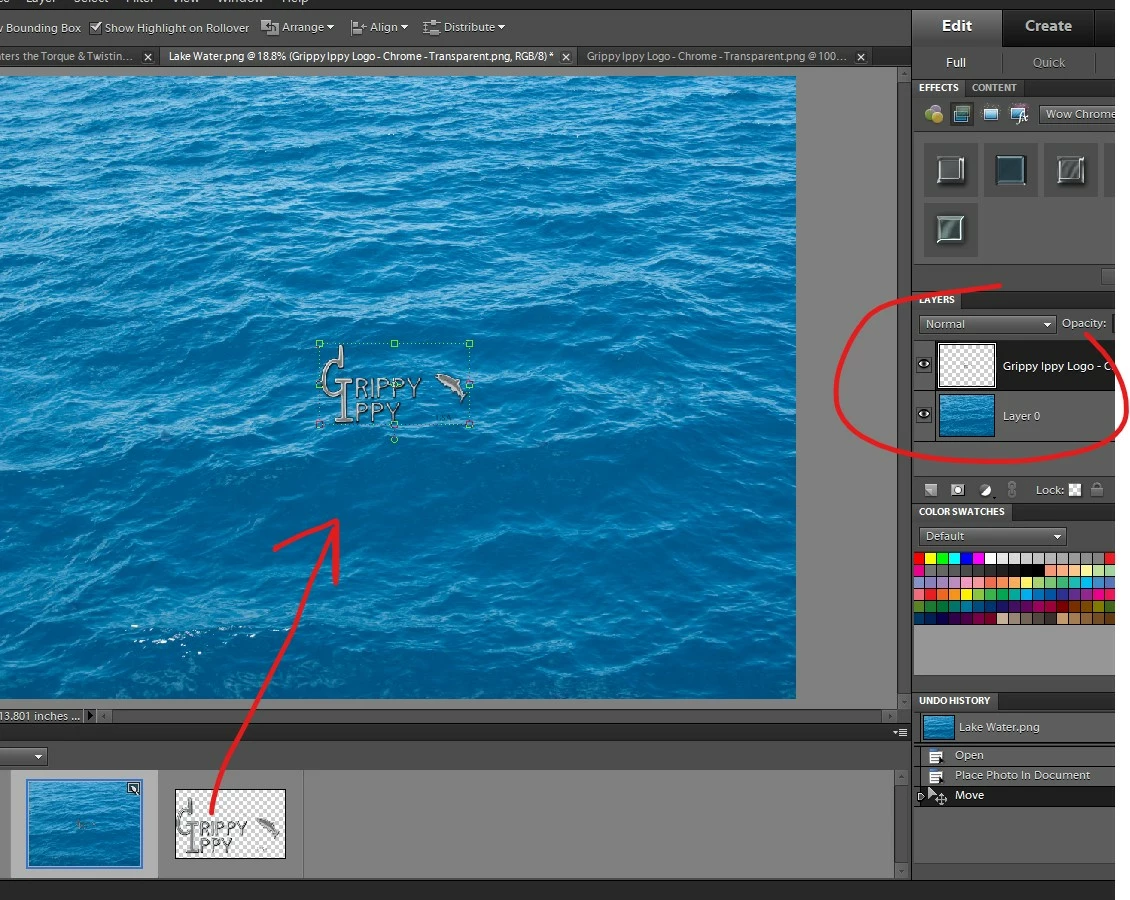
Task: Click Lake Water.png history snapshot
Action: click(1015, 727)
